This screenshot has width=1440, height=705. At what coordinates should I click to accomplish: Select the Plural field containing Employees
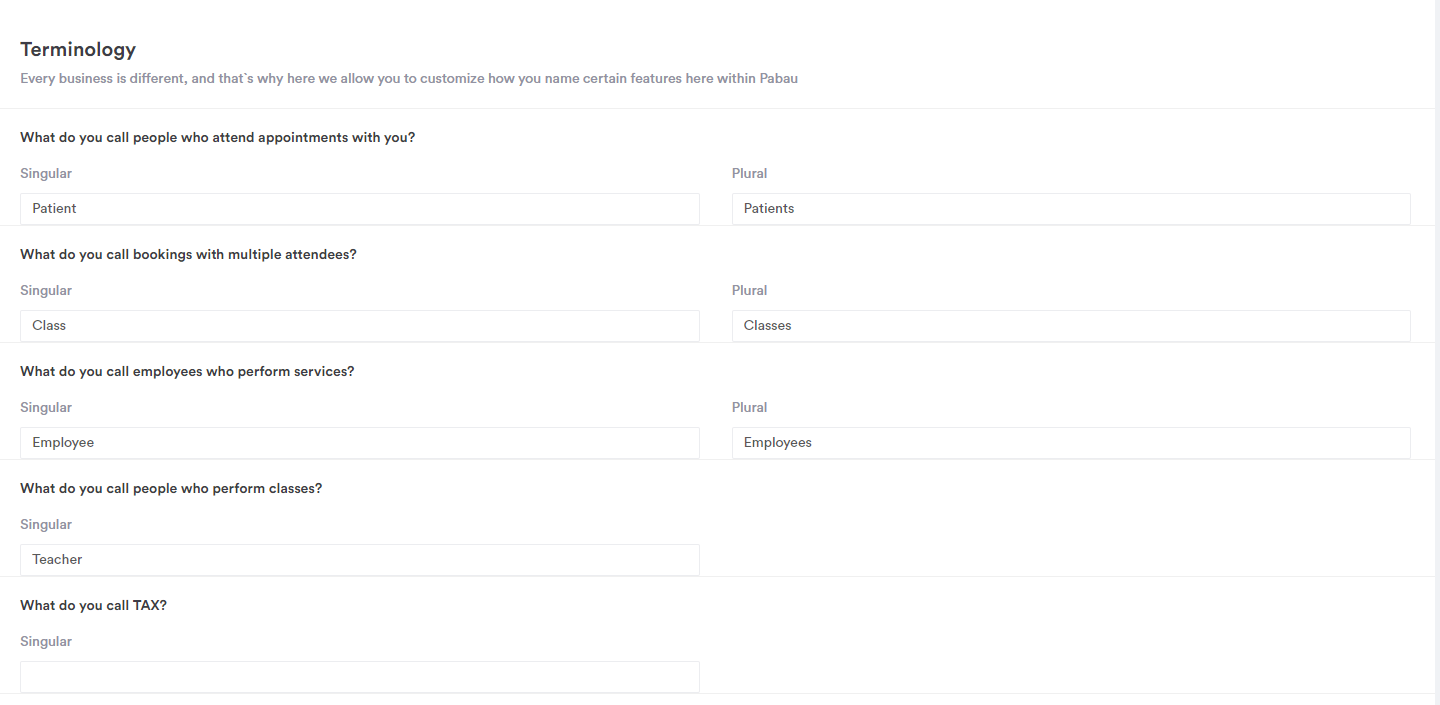(1071, 442)
